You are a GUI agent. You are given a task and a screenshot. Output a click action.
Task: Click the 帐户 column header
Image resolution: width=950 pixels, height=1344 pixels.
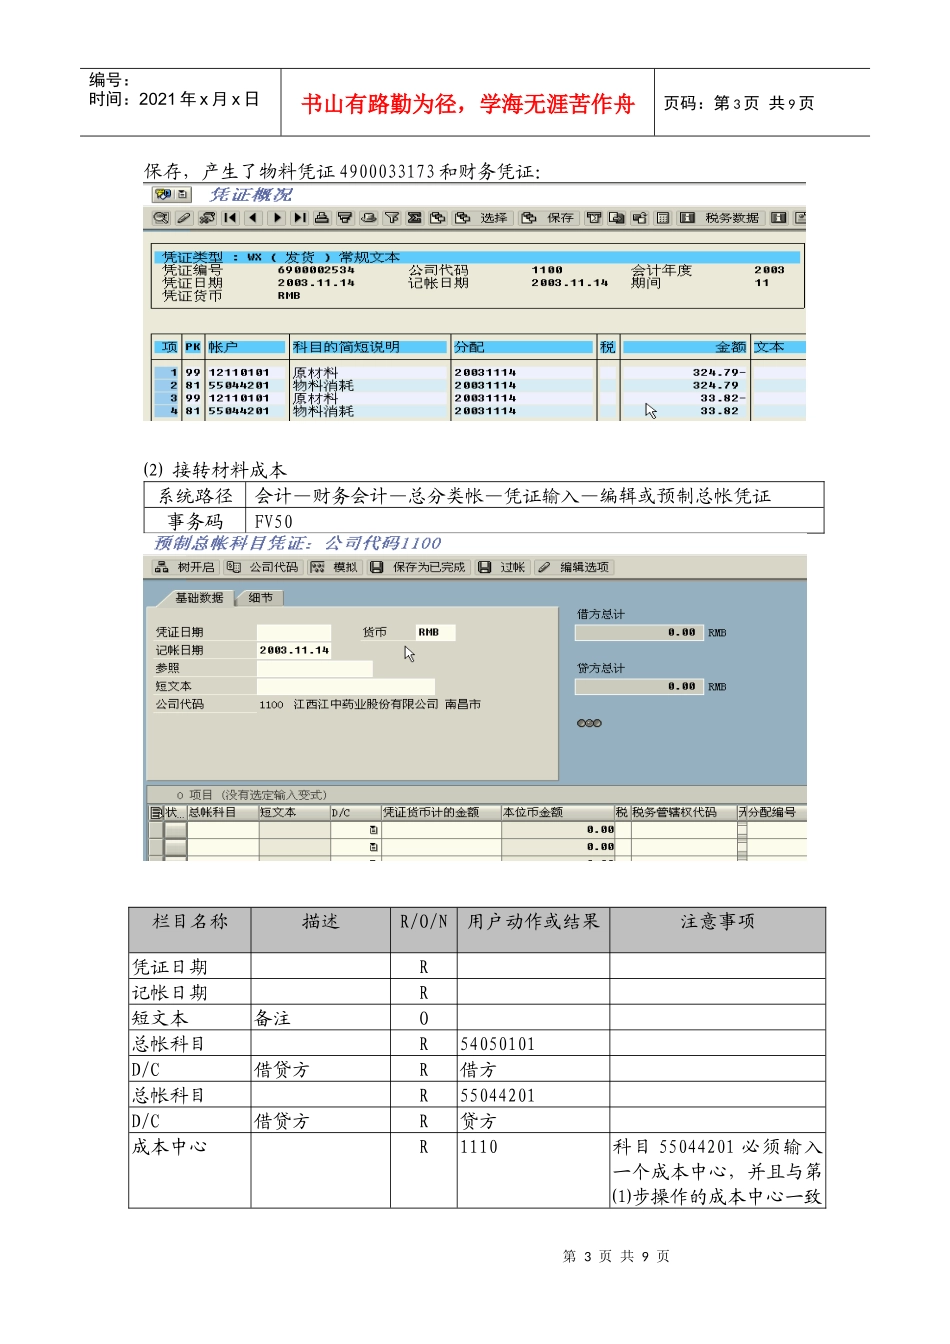[246, 347]
